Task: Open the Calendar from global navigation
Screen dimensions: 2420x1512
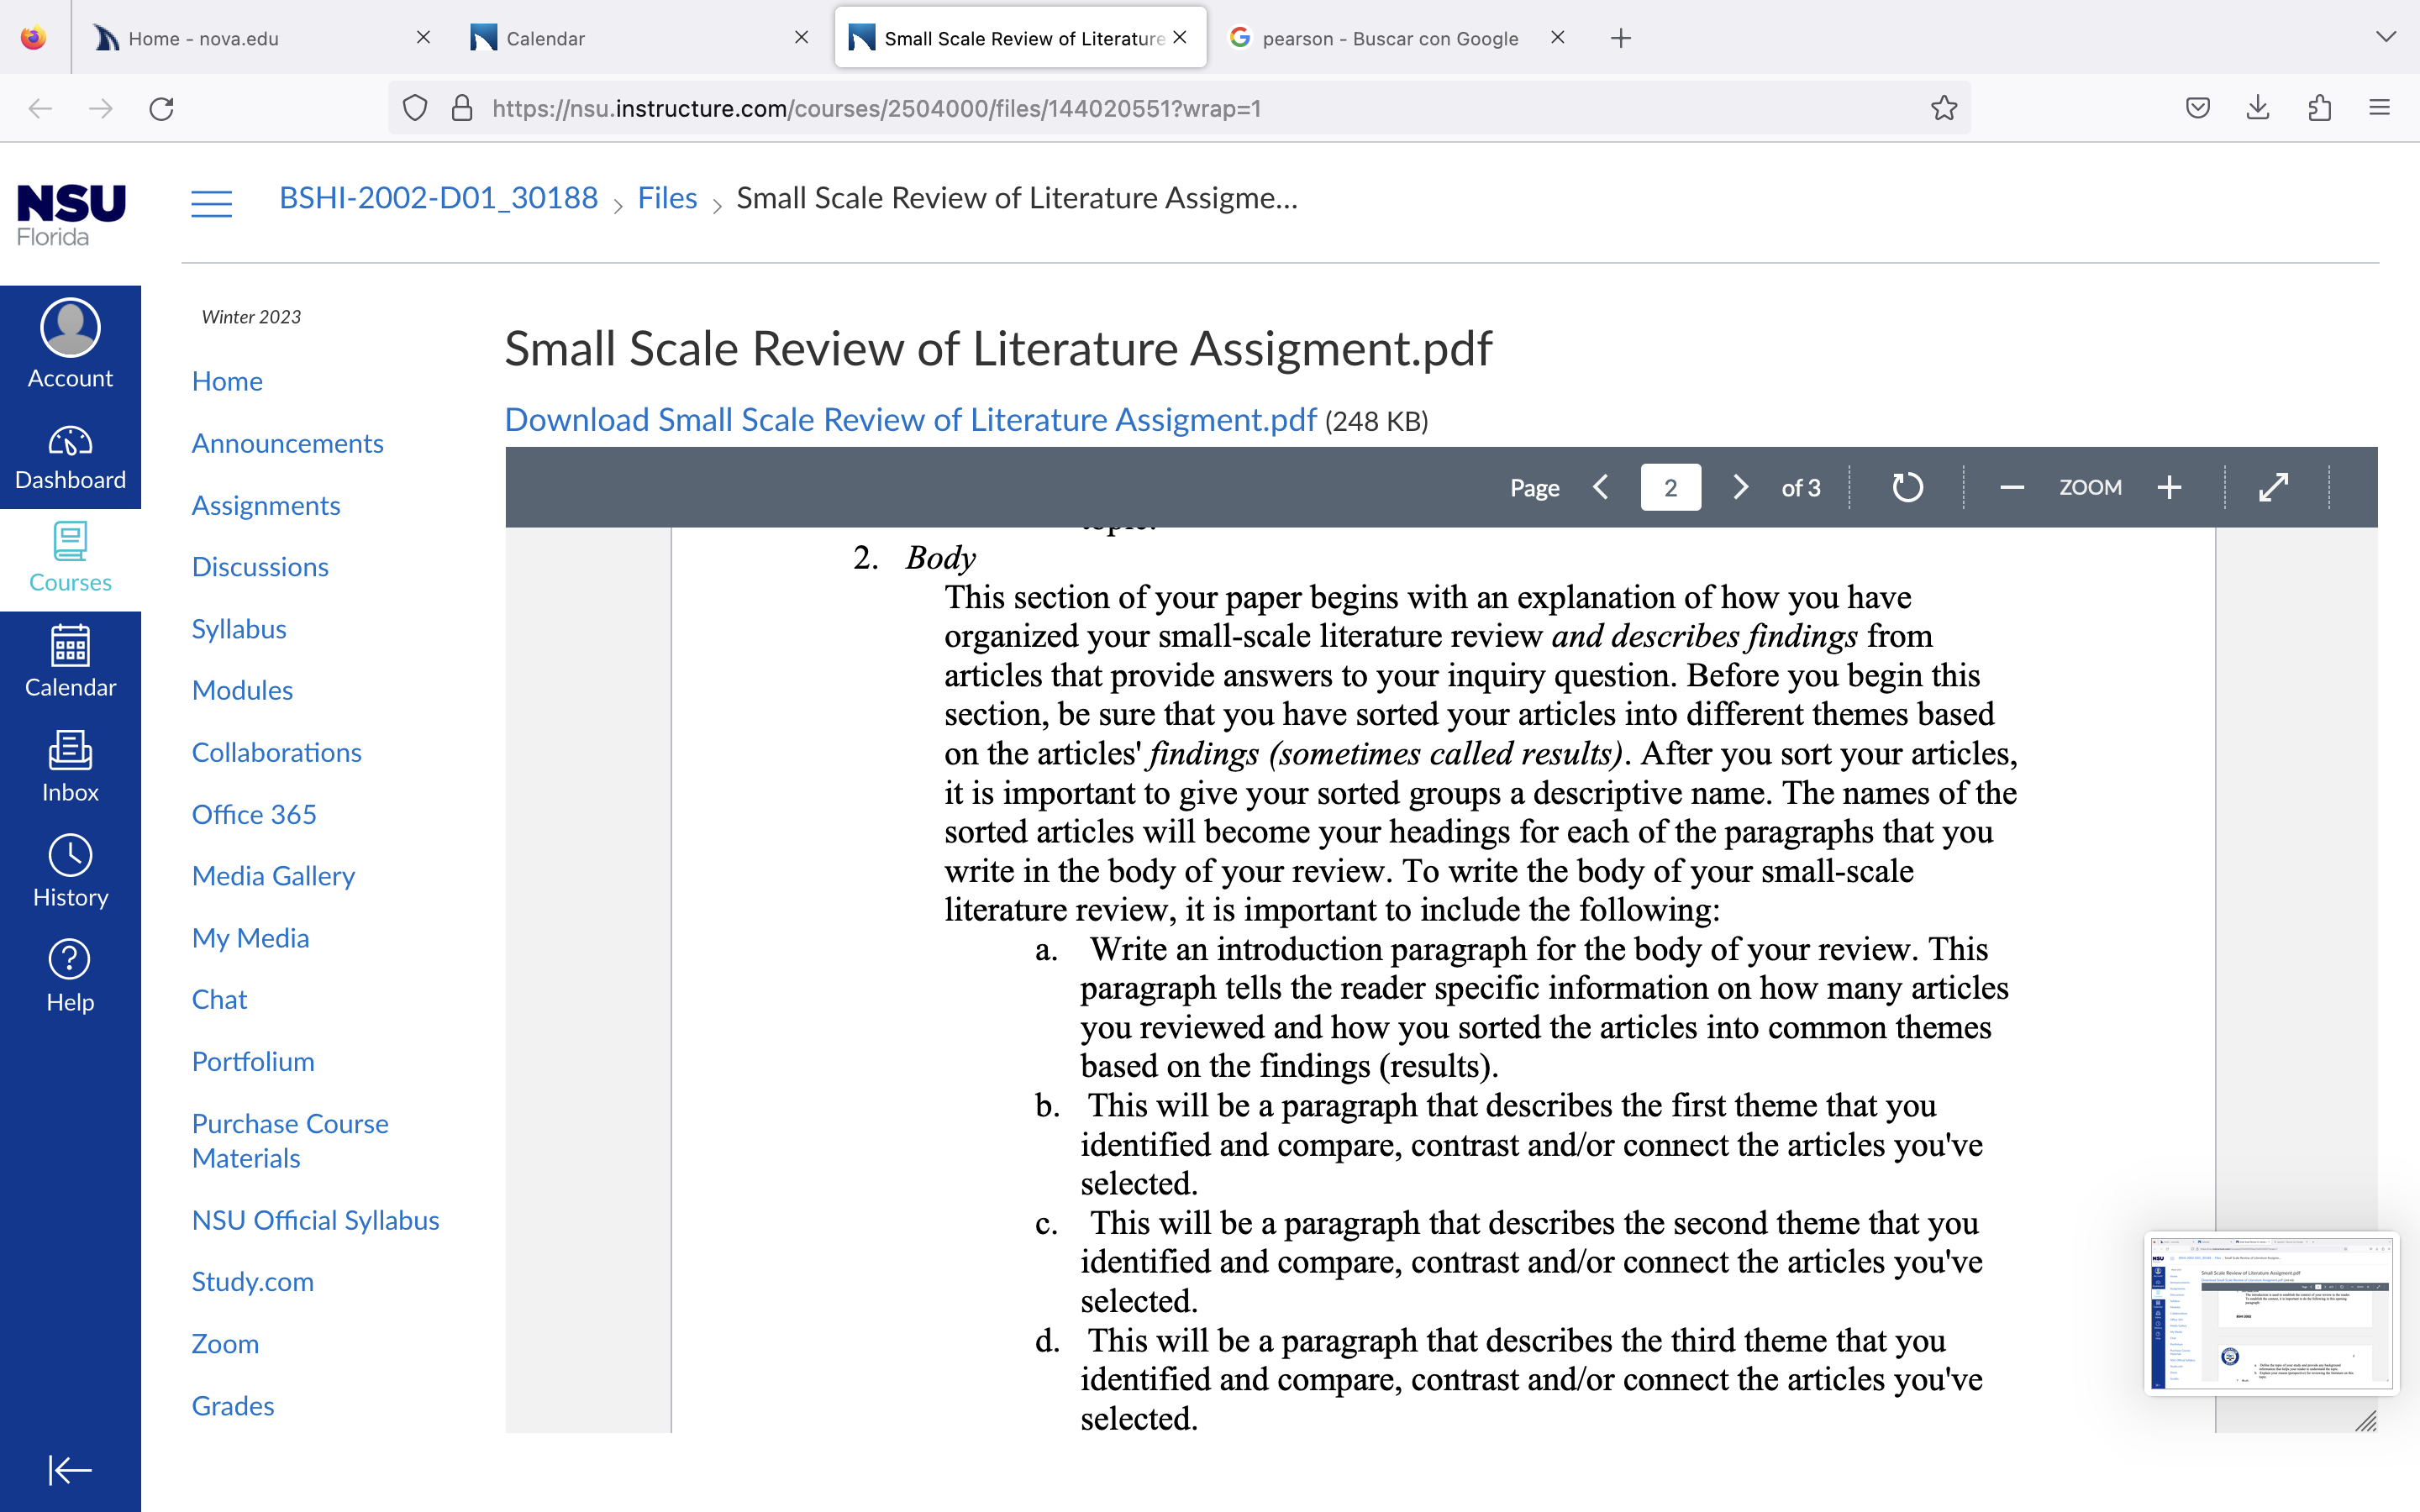Action: [70, 662]
